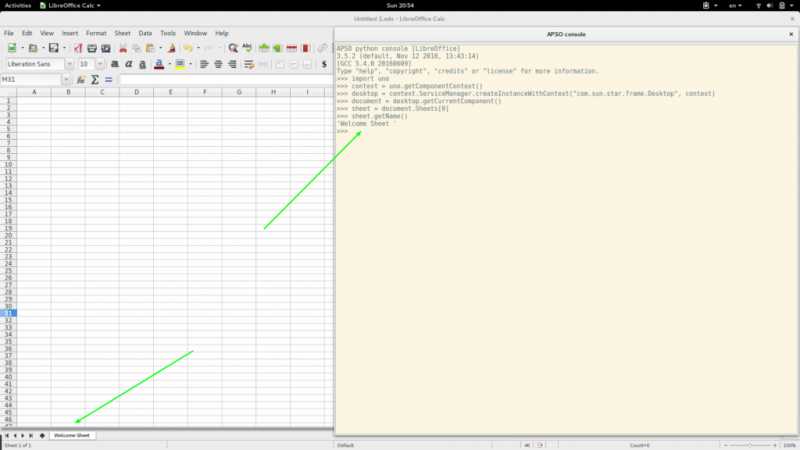Click Activities in top bar
The width and height of the screenshot is (800, 450).
tap(18, 5)
